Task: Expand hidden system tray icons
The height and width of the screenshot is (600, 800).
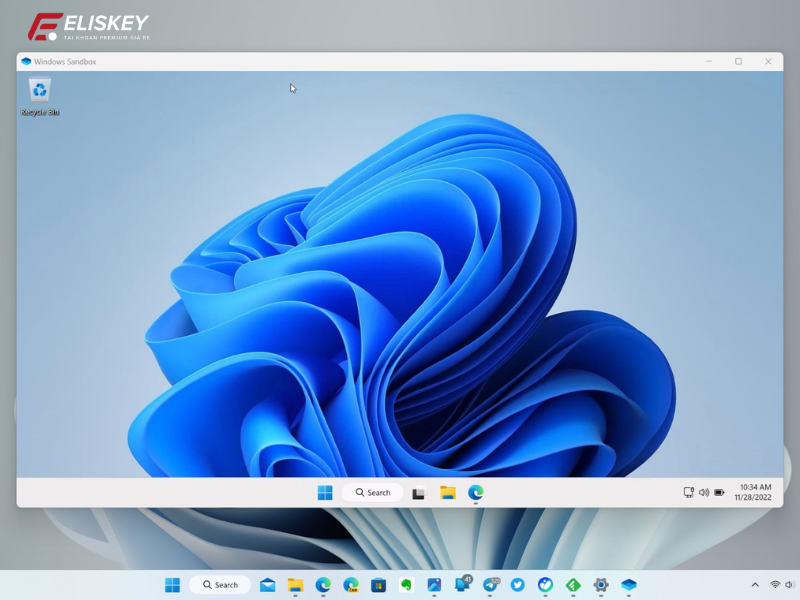Action: point(755,585)
